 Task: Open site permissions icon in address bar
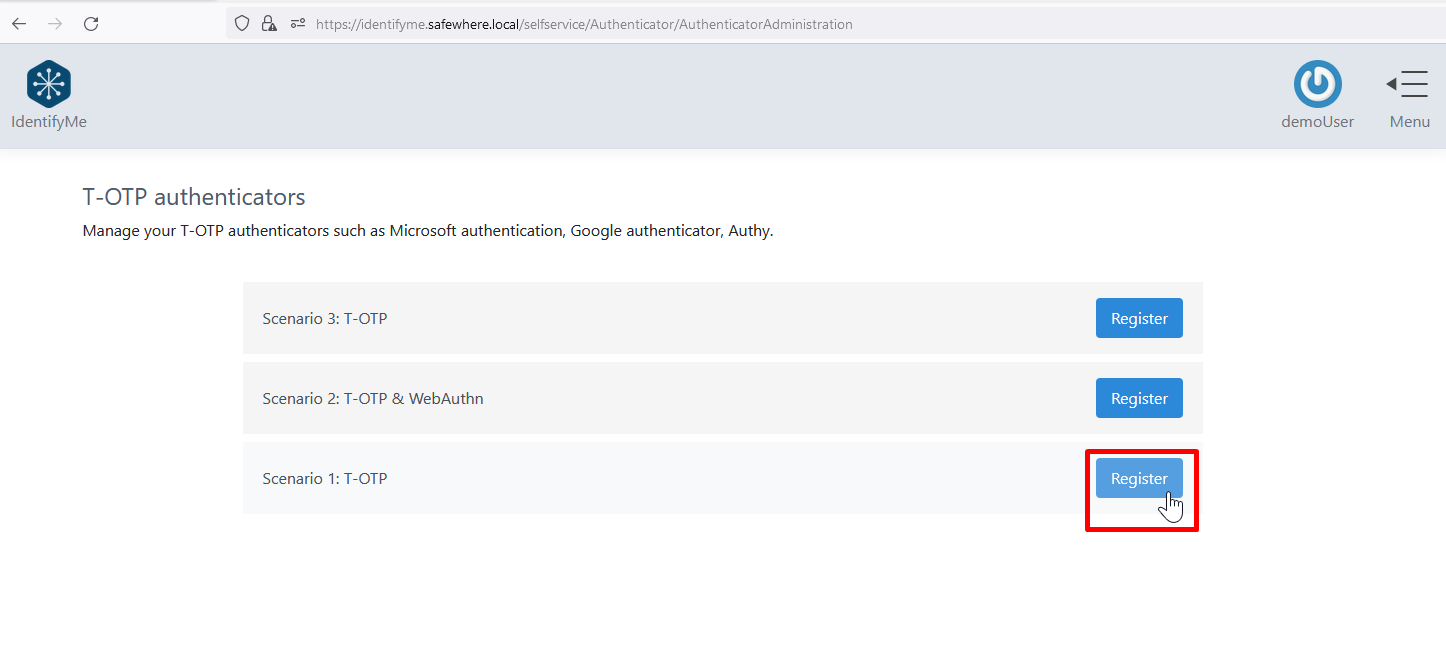click(x=297, y=24)
